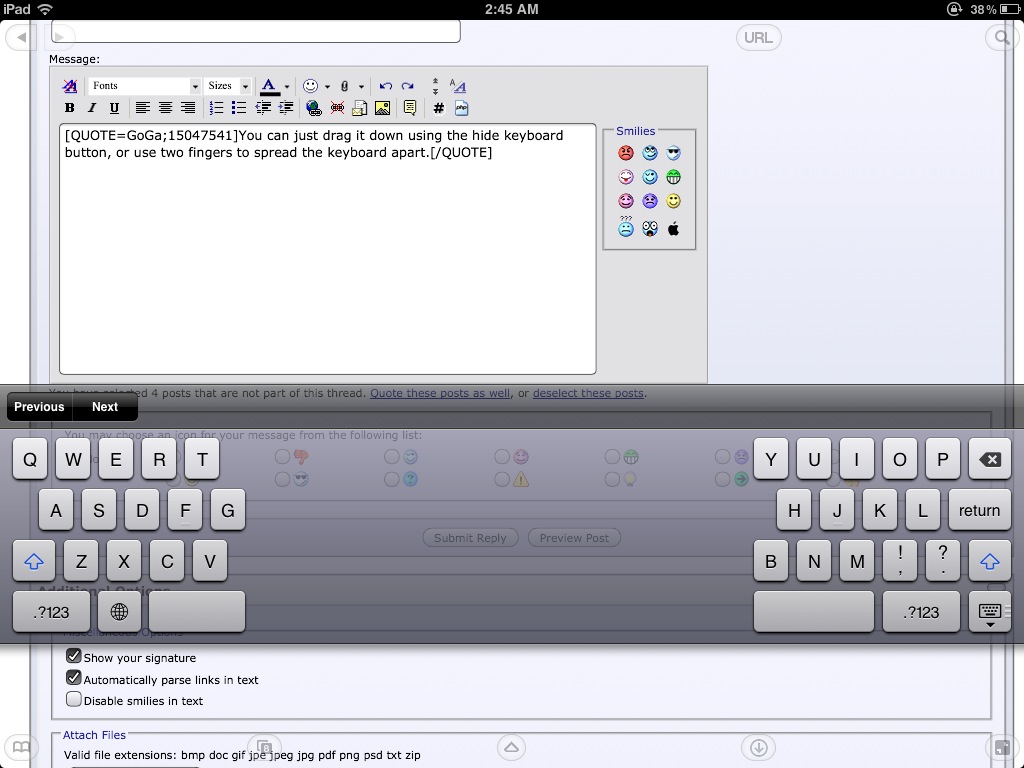1024x768 pixels.
Task: Tap the left shift key
Action: click(x=34, y=561)
